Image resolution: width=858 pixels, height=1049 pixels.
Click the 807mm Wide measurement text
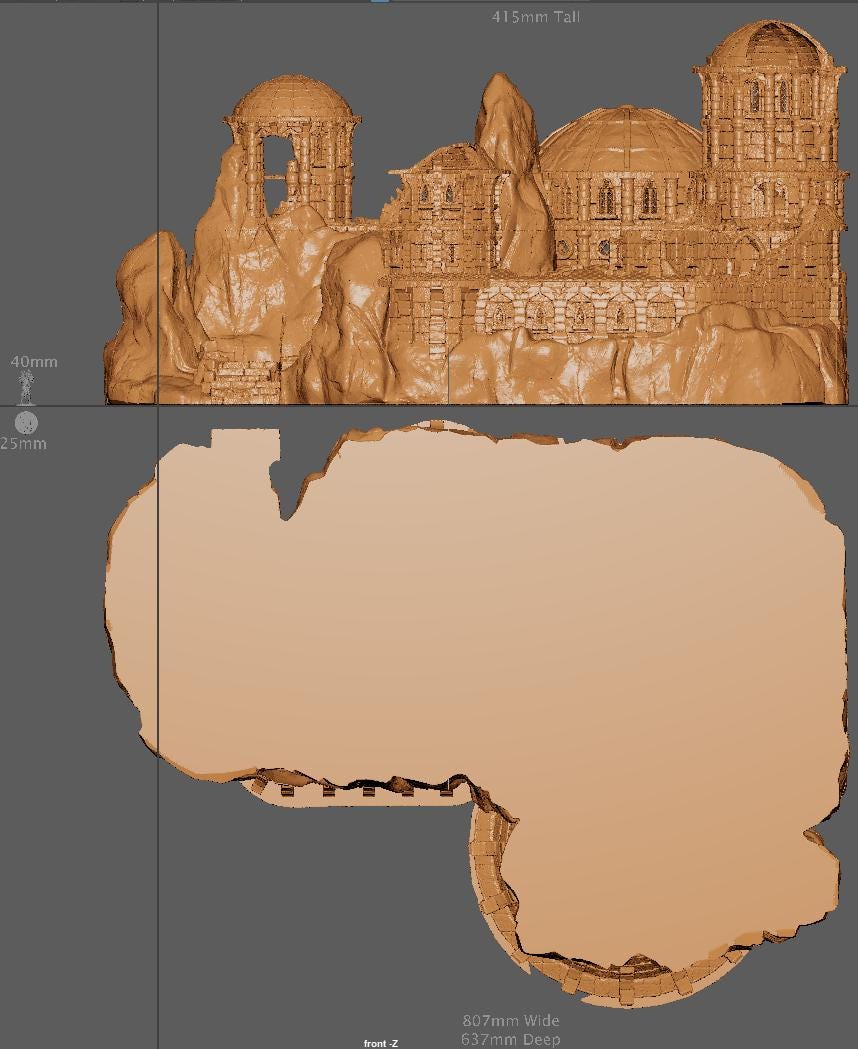510,1020
